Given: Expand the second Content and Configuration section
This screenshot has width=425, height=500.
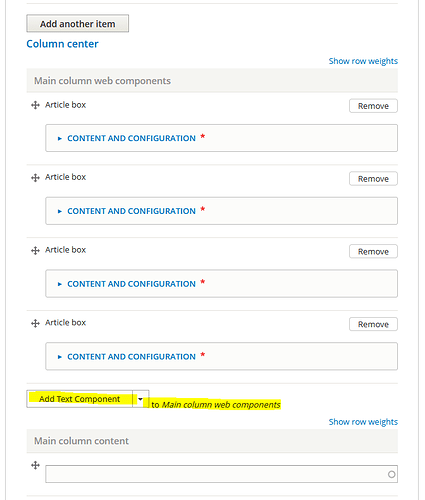Looking at the screenshot, I should click(131, 211).
